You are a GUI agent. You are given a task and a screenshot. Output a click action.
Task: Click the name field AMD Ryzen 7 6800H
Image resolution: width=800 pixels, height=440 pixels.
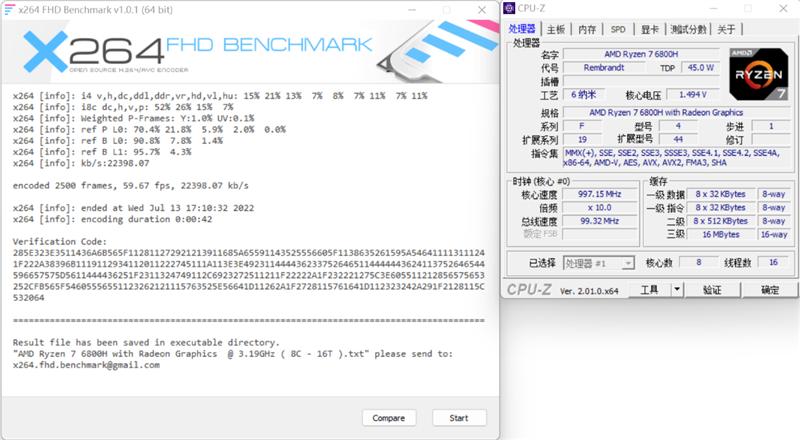click(x=641, y=54)
